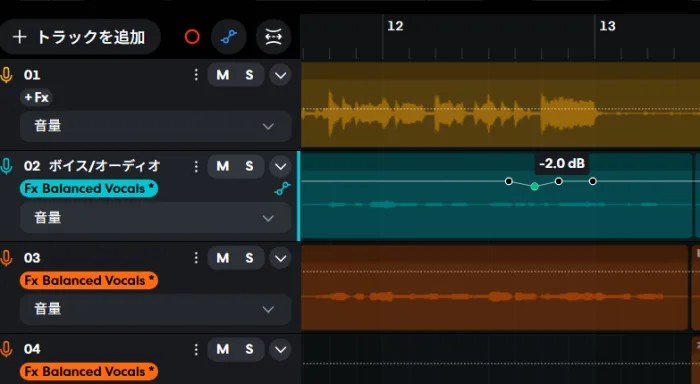Open Fx Balanced Vocals on track 02
The width and height of the screenshot is (700, 384).
point(89,188)
